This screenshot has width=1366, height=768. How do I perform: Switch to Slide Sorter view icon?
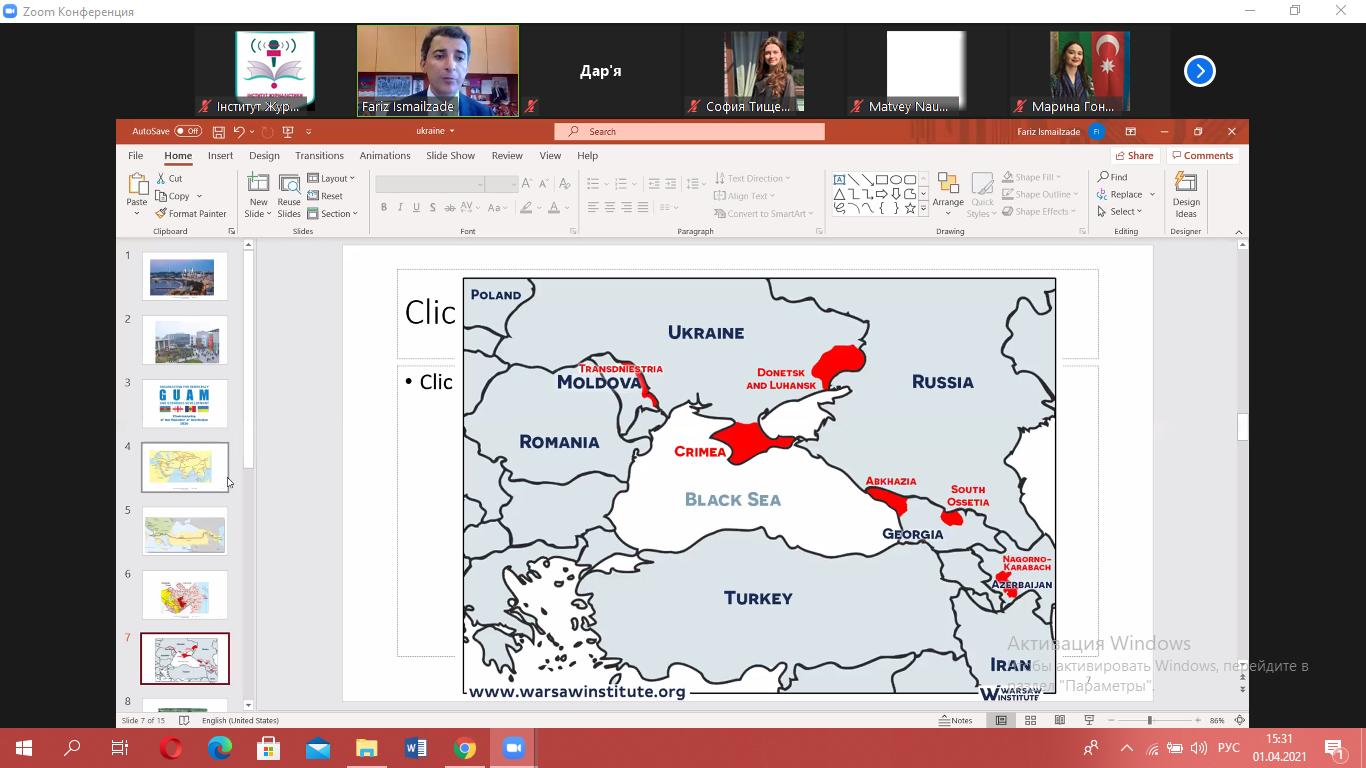pos(1030,720)
